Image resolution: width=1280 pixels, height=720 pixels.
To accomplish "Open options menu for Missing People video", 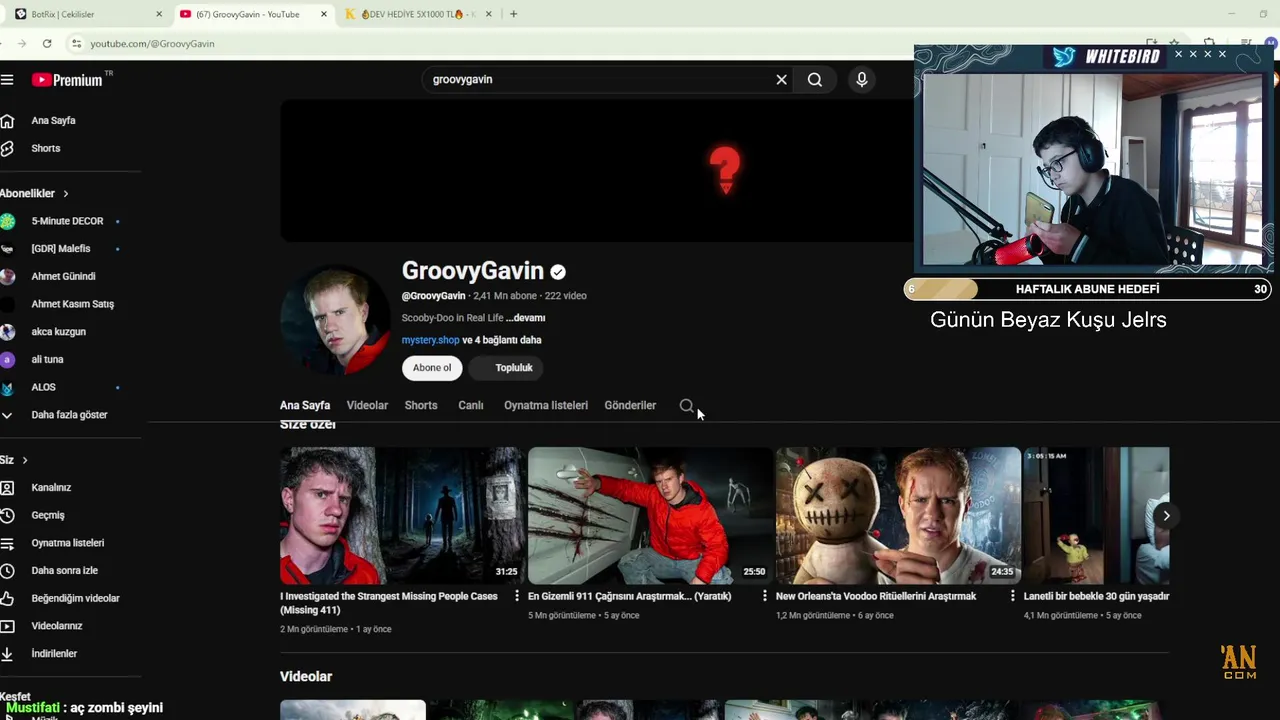I will [x=517, y=596].
